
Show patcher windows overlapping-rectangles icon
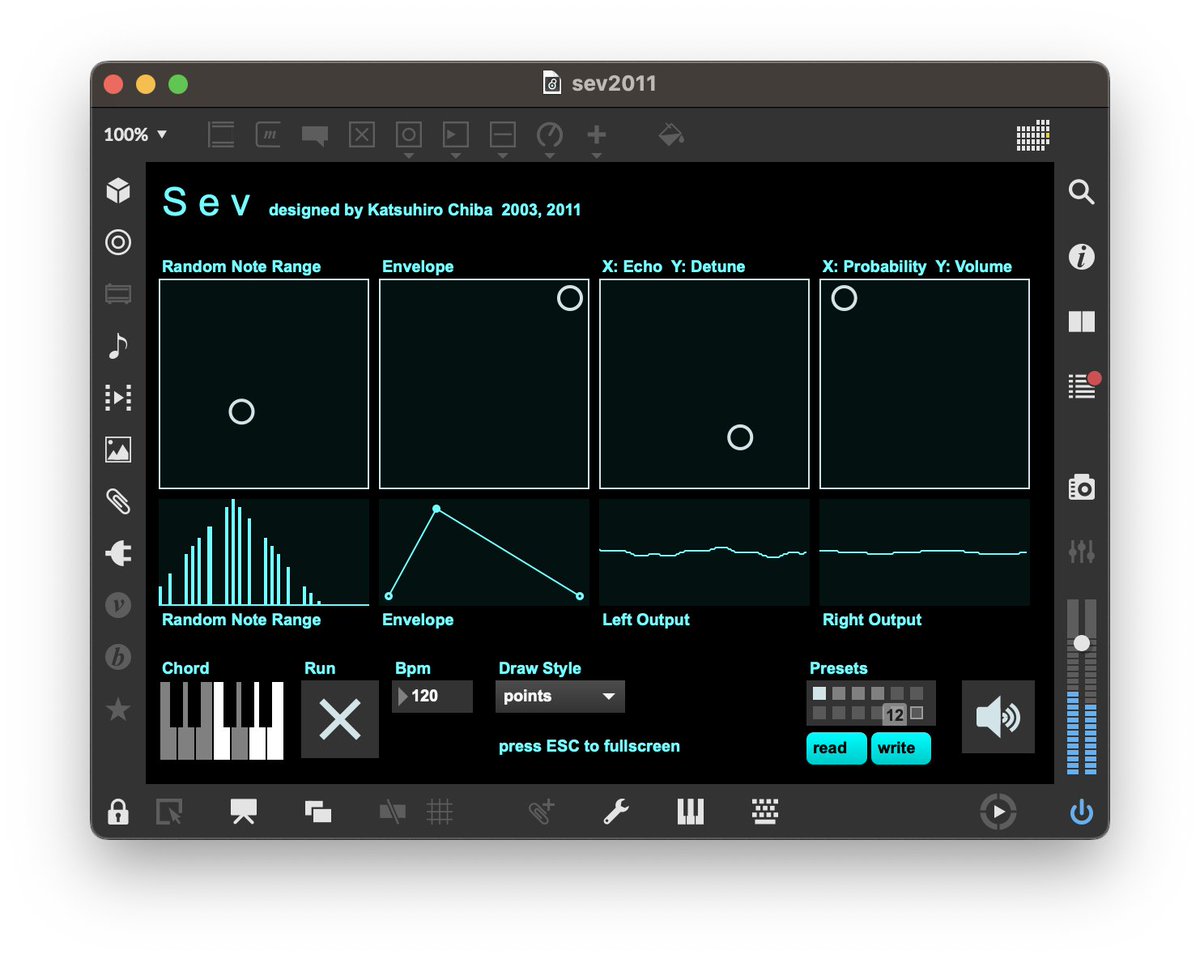(x=318, y=812)
